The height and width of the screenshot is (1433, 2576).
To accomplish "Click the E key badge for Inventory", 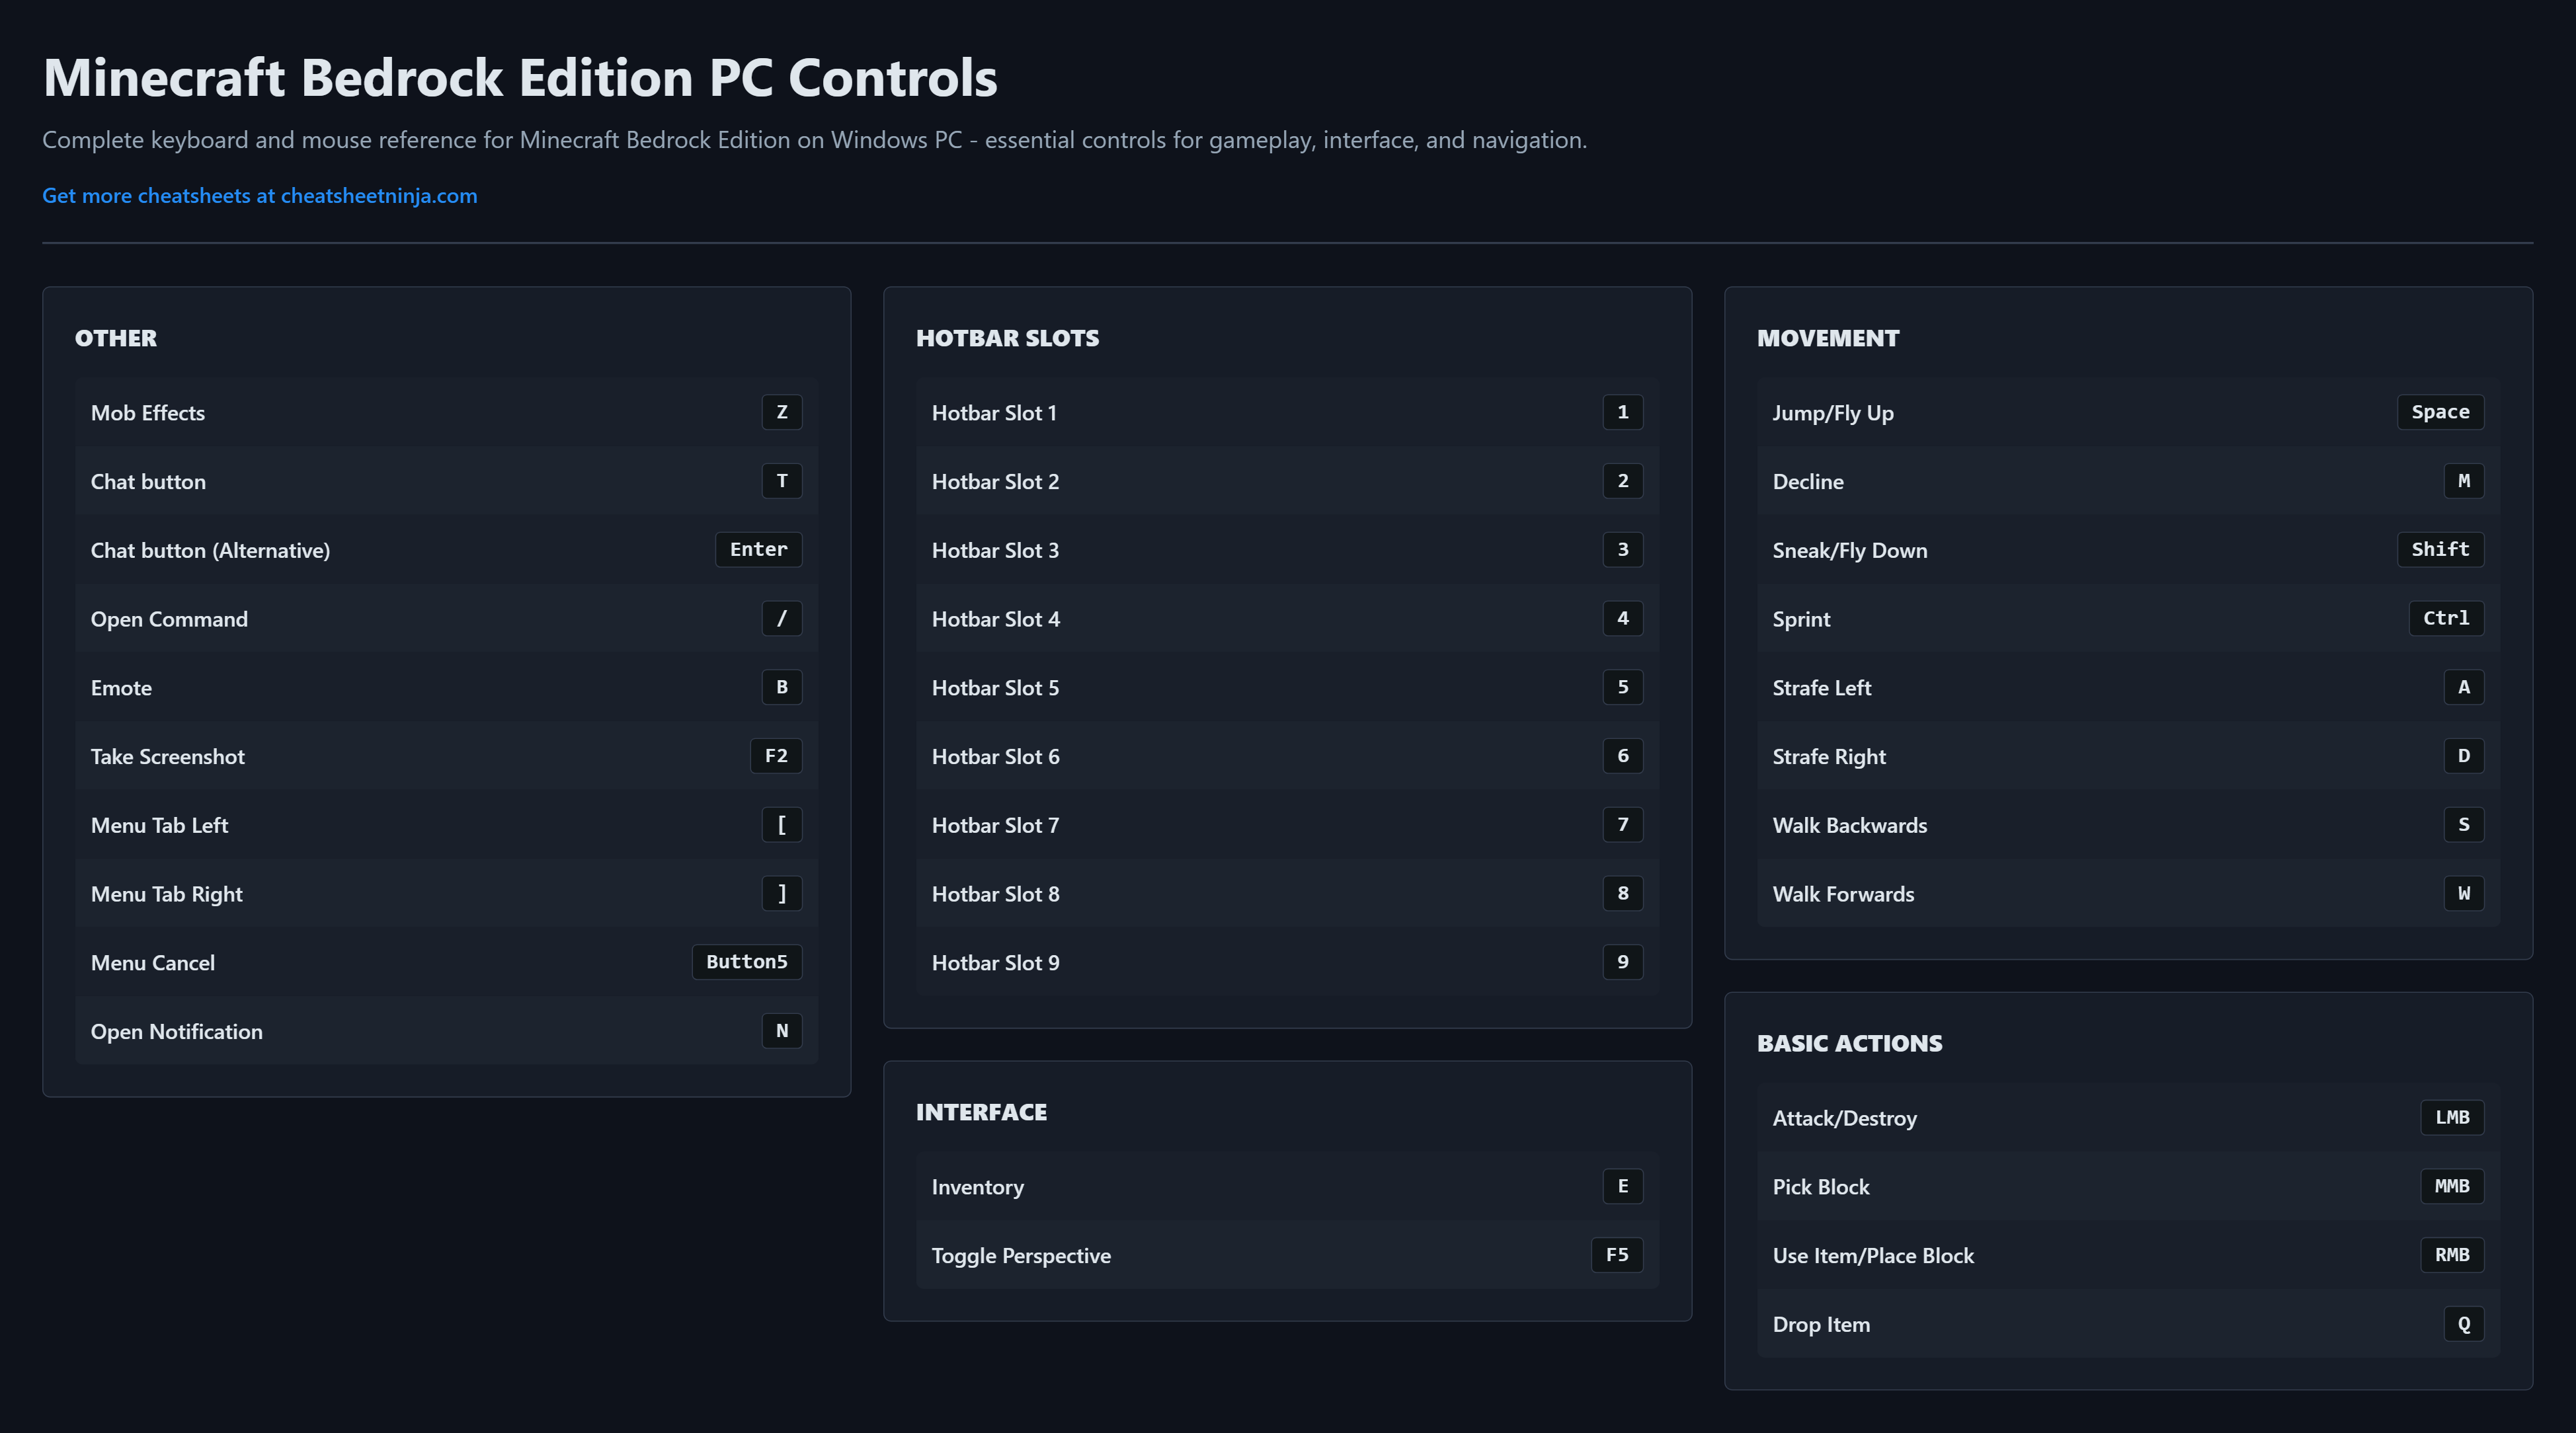I will pyautogui.click(x=1622, y=1186).
